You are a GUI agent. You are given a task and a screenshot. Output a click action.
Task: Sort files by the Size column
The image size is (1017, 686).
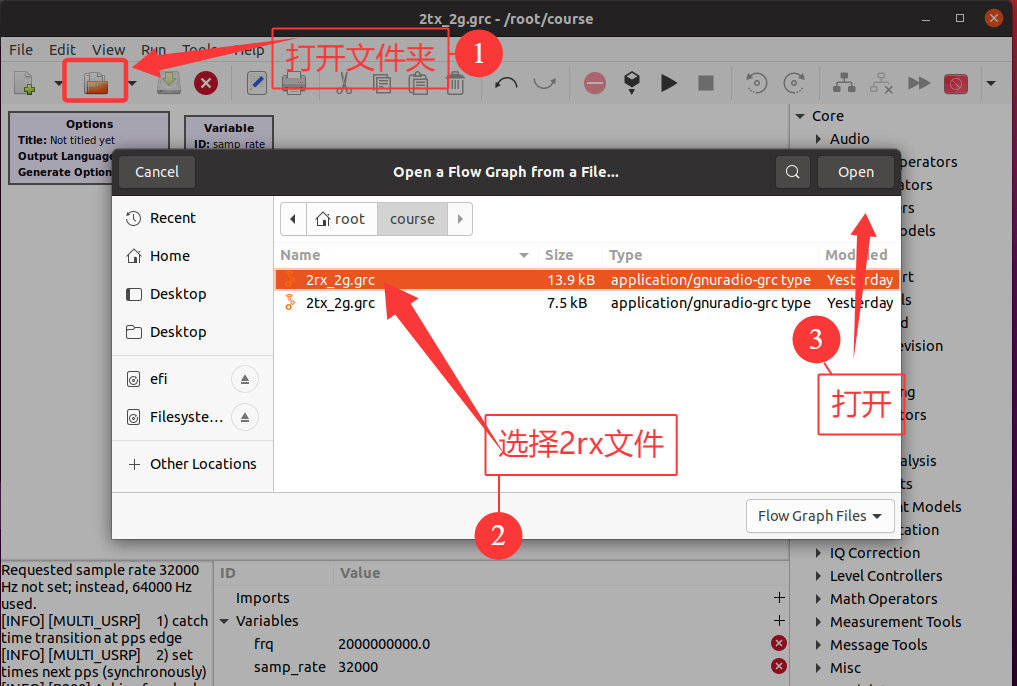569,255
